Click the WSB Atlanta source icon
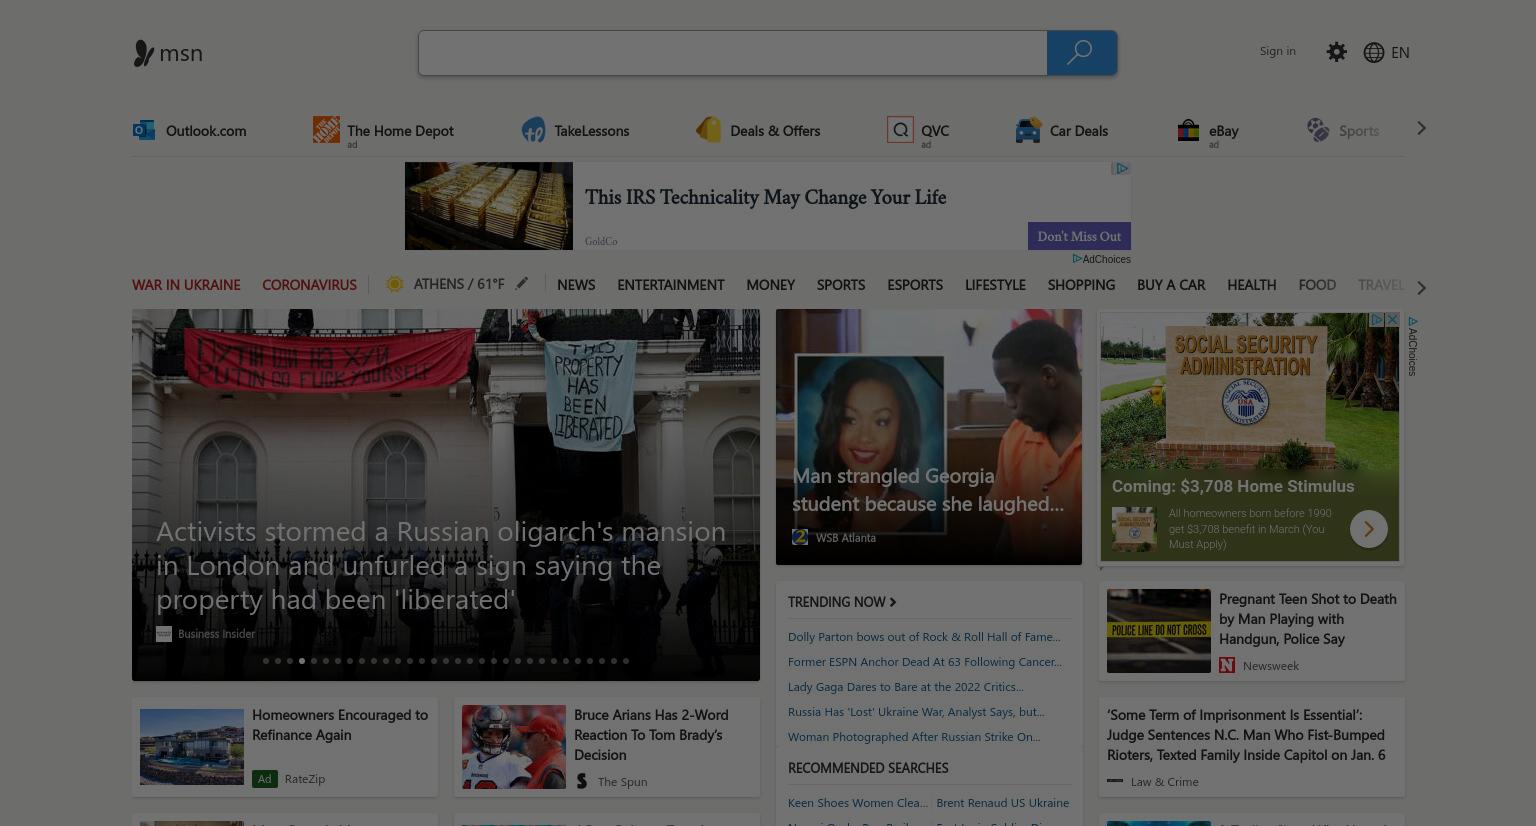Viewport: 1536px width, 826px height. (800, 537)
